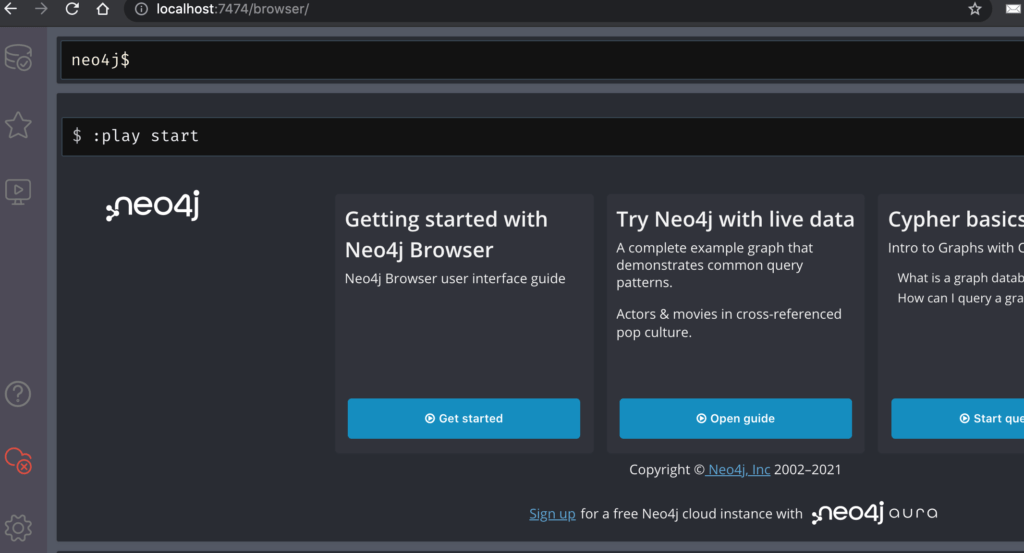
Task: Click 'How can I query a gra...' list item
Action: click(x=960, y=298)
